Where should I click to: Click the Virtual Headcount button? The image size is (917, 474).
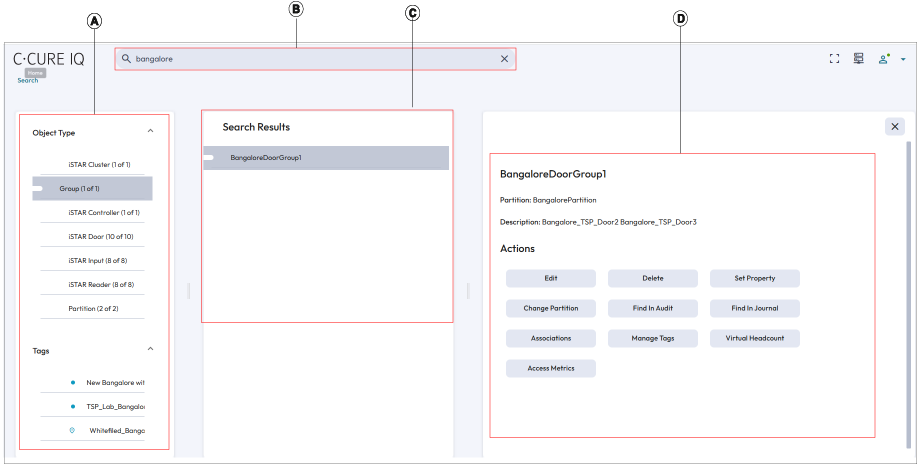(754, 338)
